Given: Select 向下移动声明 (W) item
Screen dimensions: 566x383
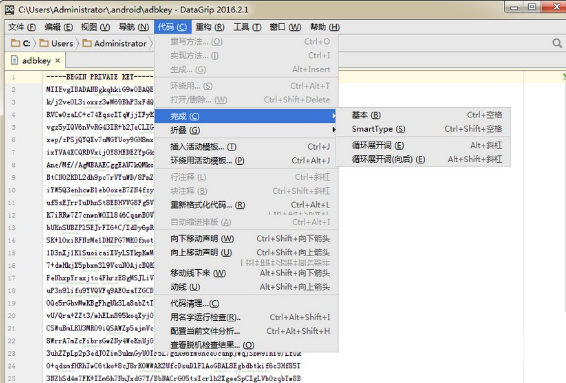Looking at the screenshot, I should (x=246, y=239).
